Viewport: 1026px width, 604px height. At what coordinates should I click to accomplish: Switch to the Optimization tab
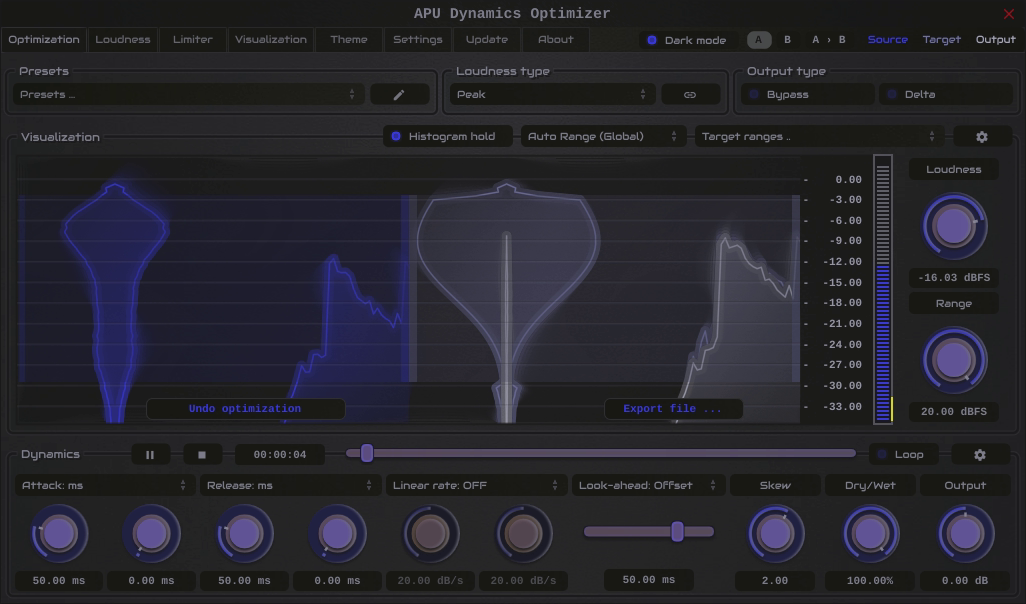click(44, 40)
